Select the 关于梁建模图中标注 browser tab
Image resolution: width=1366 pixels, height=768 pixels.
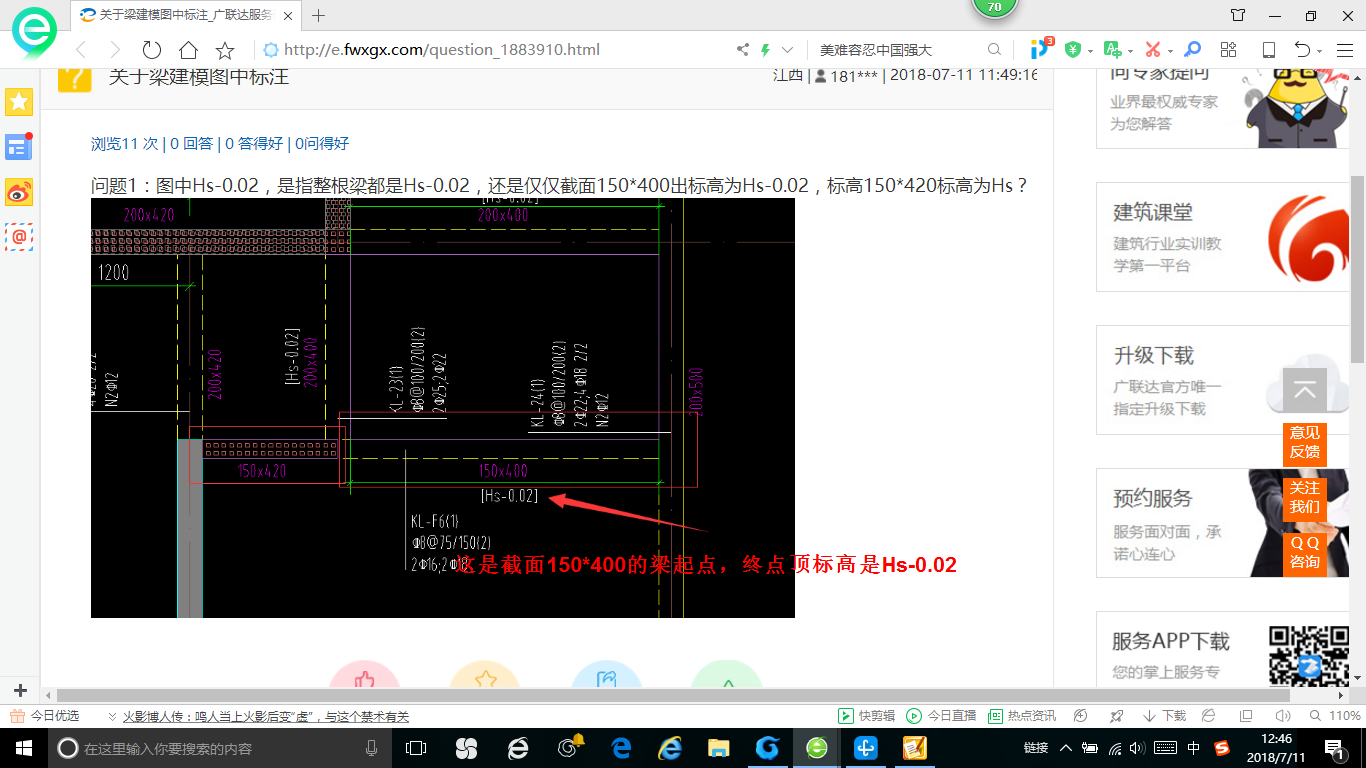pos(188,15)
